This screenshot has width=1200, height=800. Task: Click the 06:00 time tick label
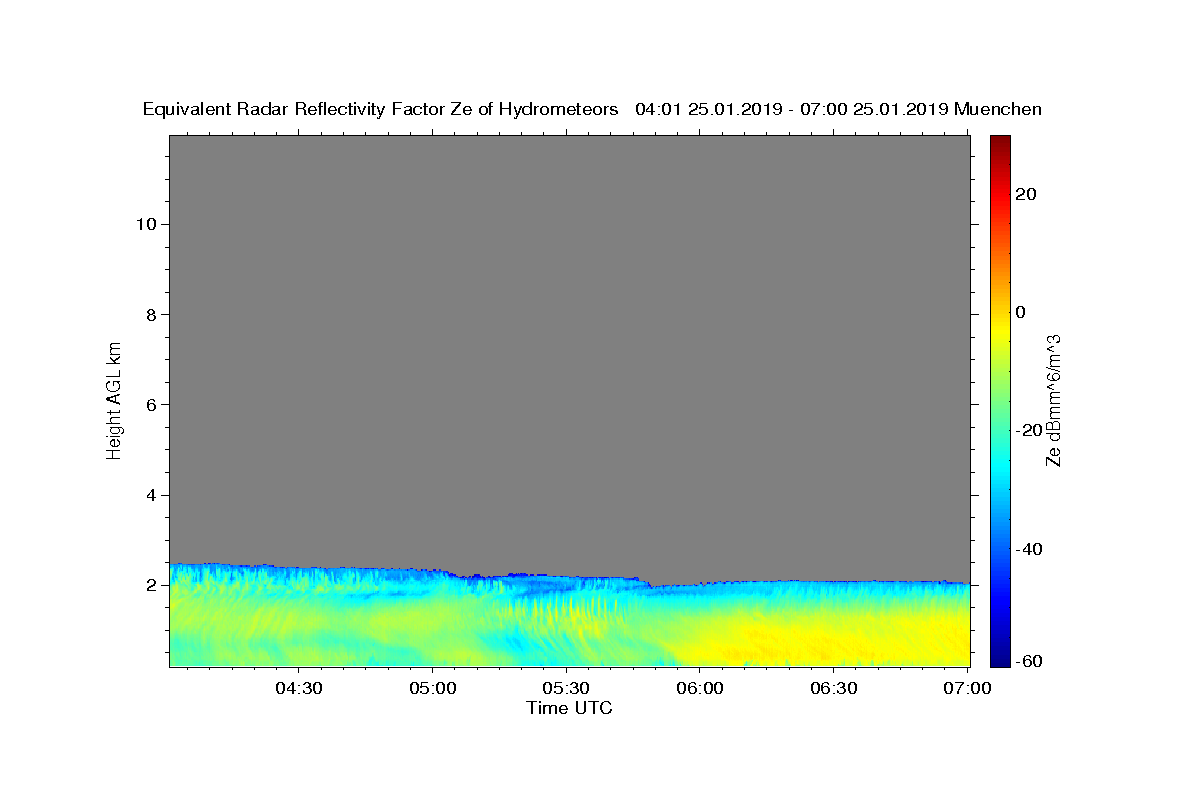click(699, 688)
